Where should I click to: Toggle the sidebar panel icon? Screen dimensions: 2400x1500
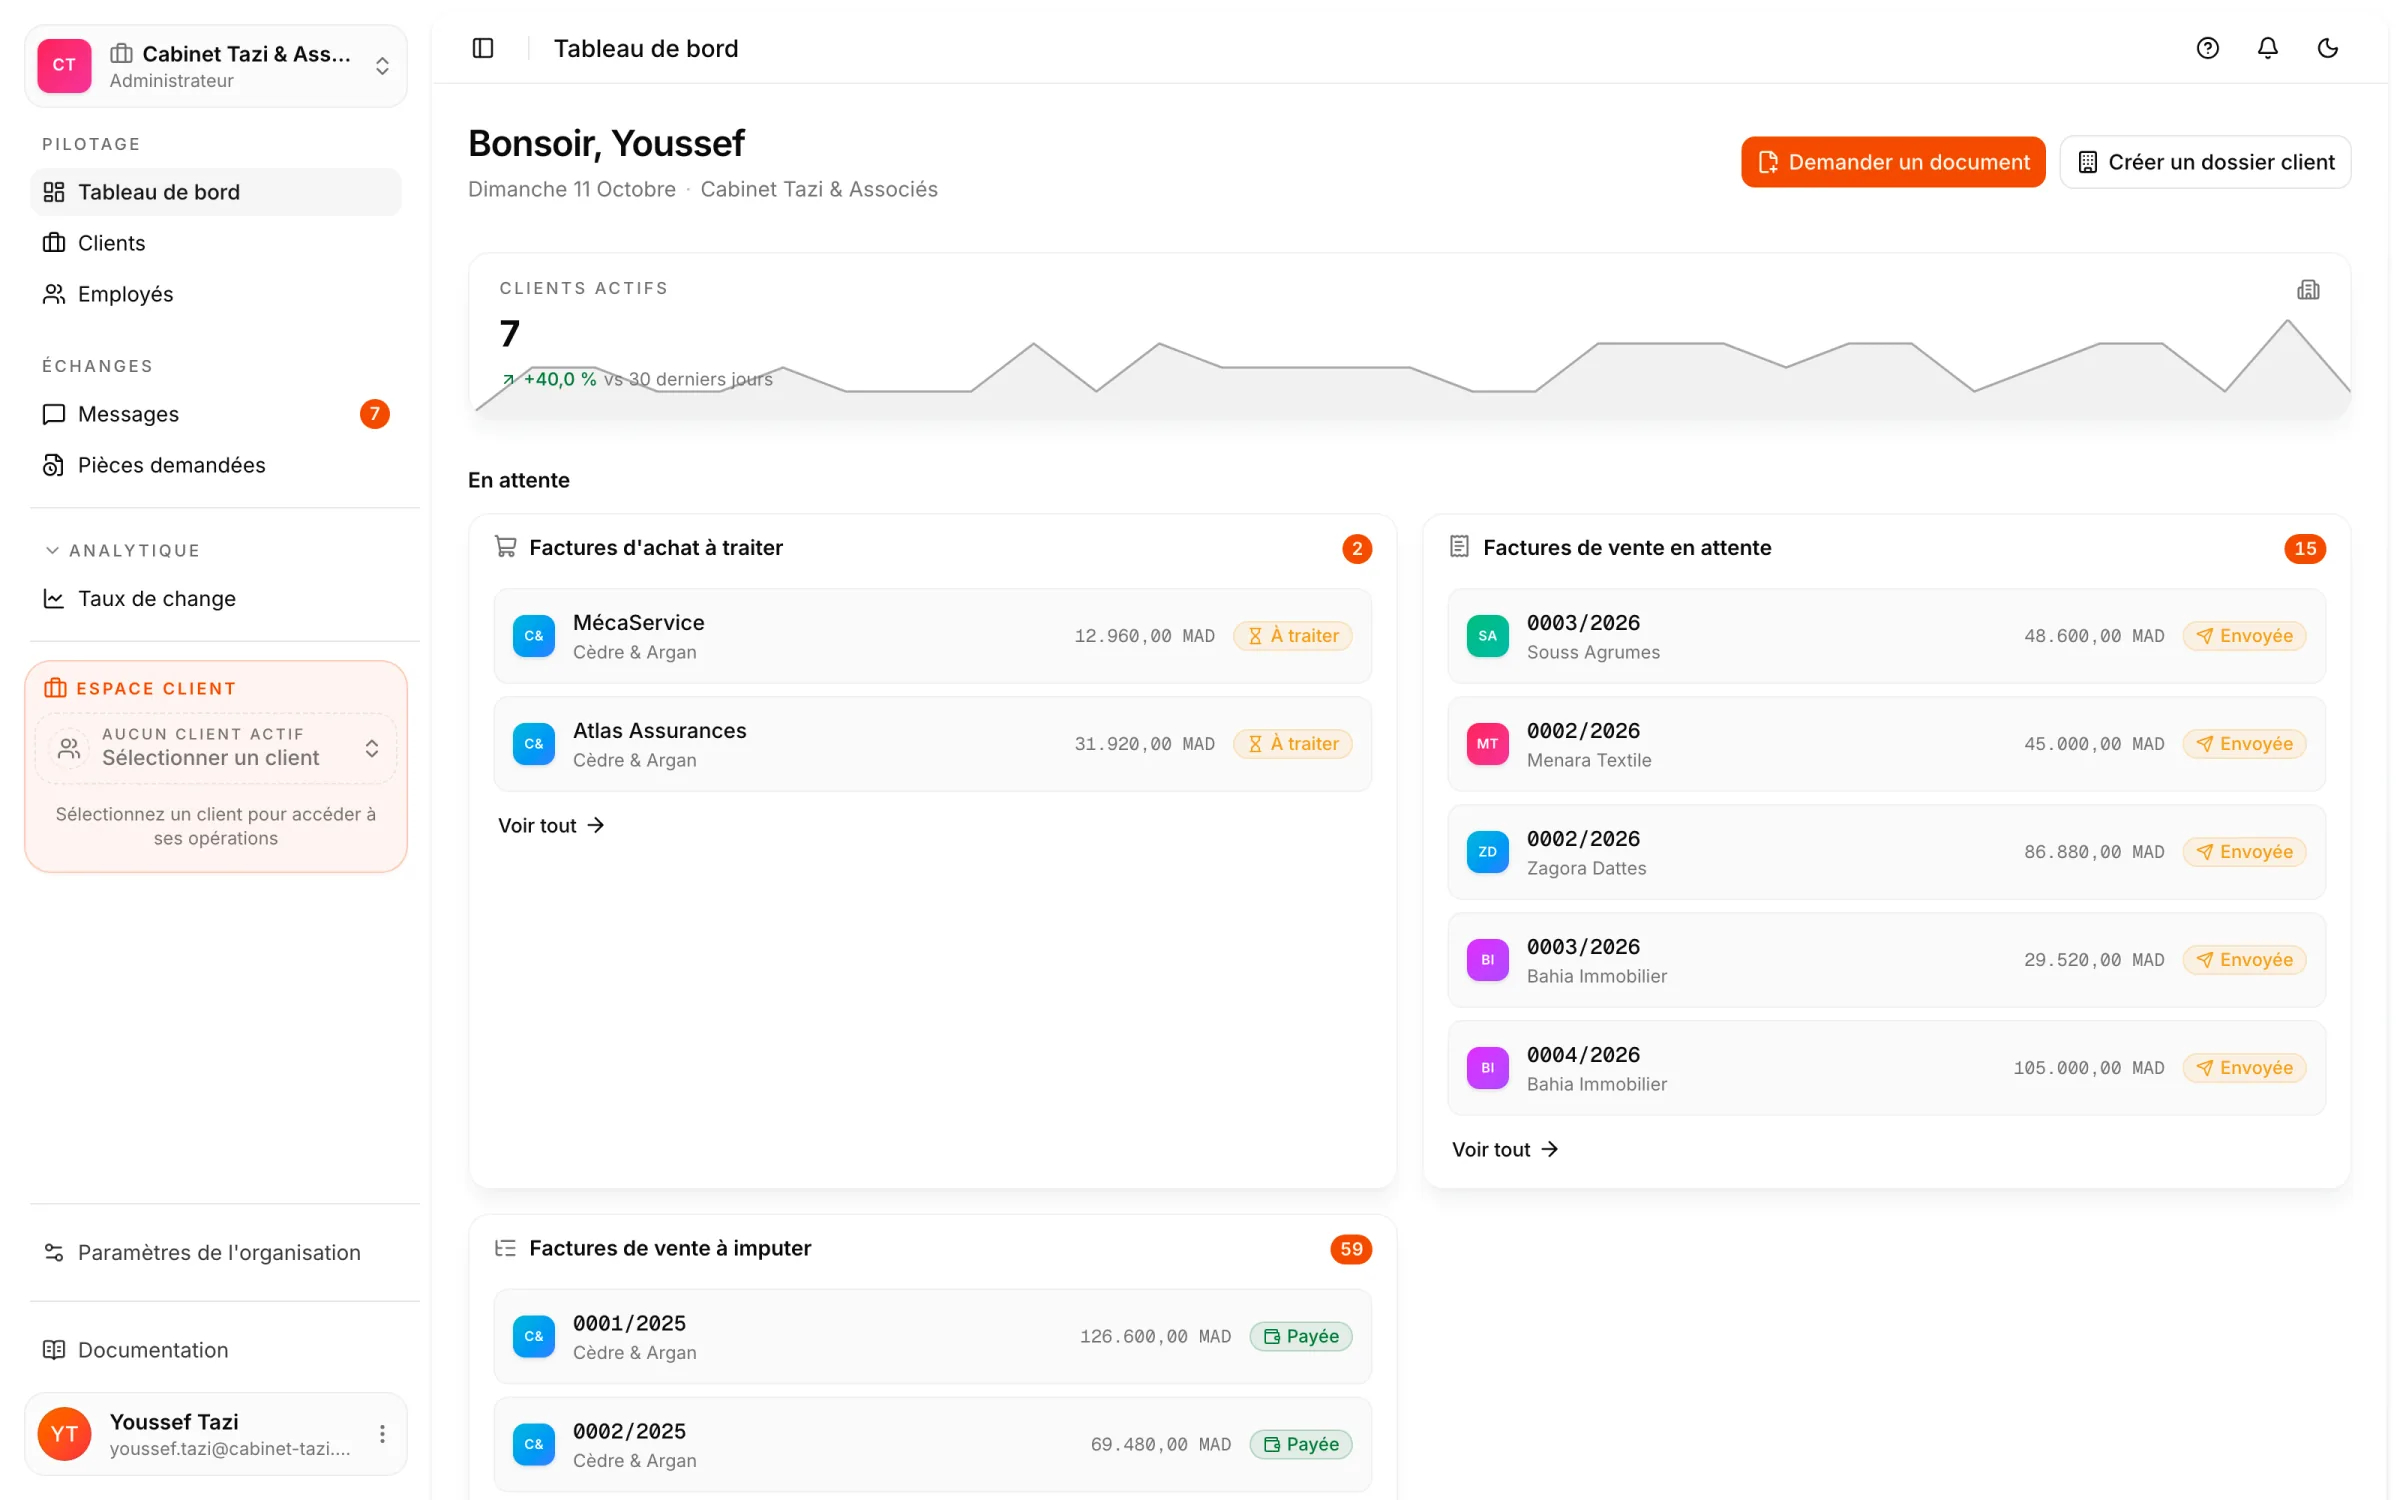click(x=483, y=48)
